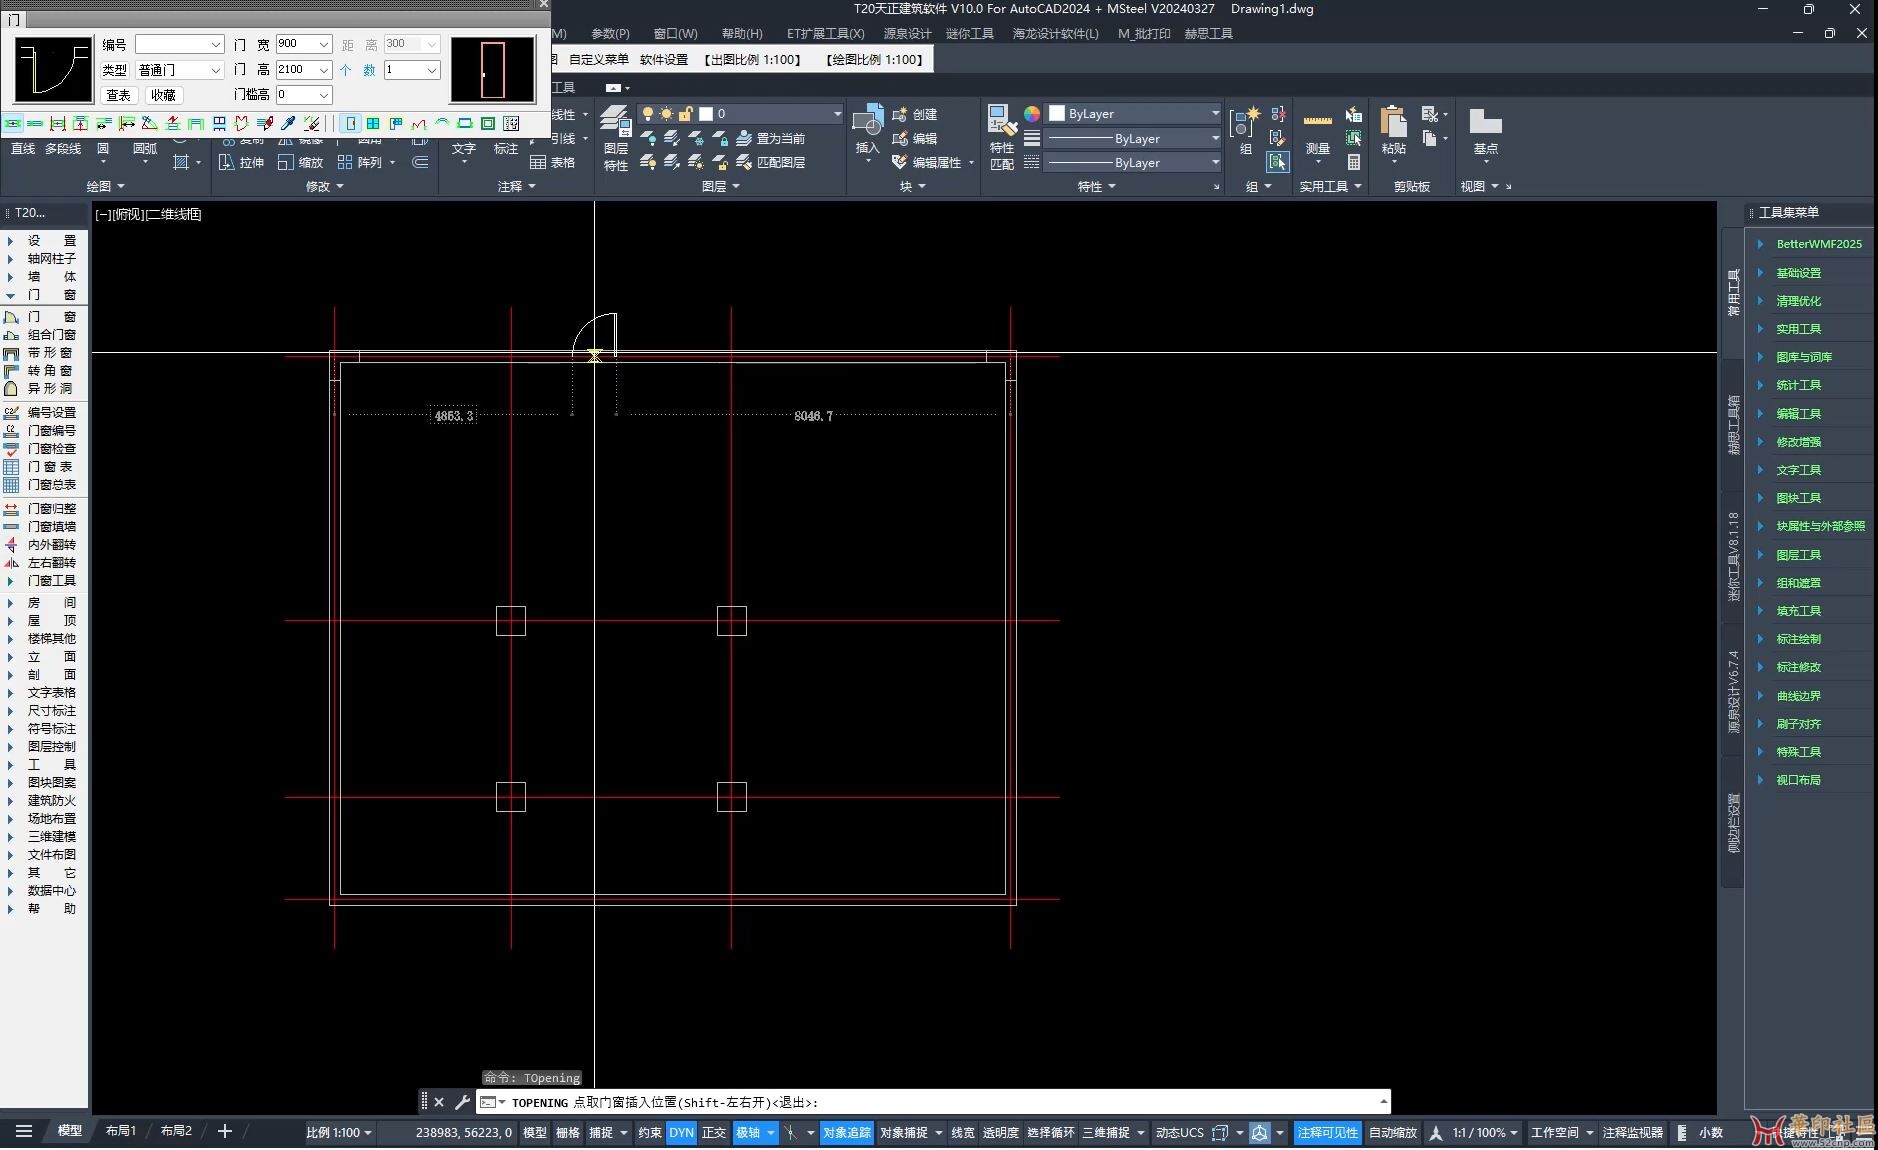Open the layer name dropdown showing 0
Image resolution: width=1878 pixels, height=1150 pixels.
(x=837, y=114)
